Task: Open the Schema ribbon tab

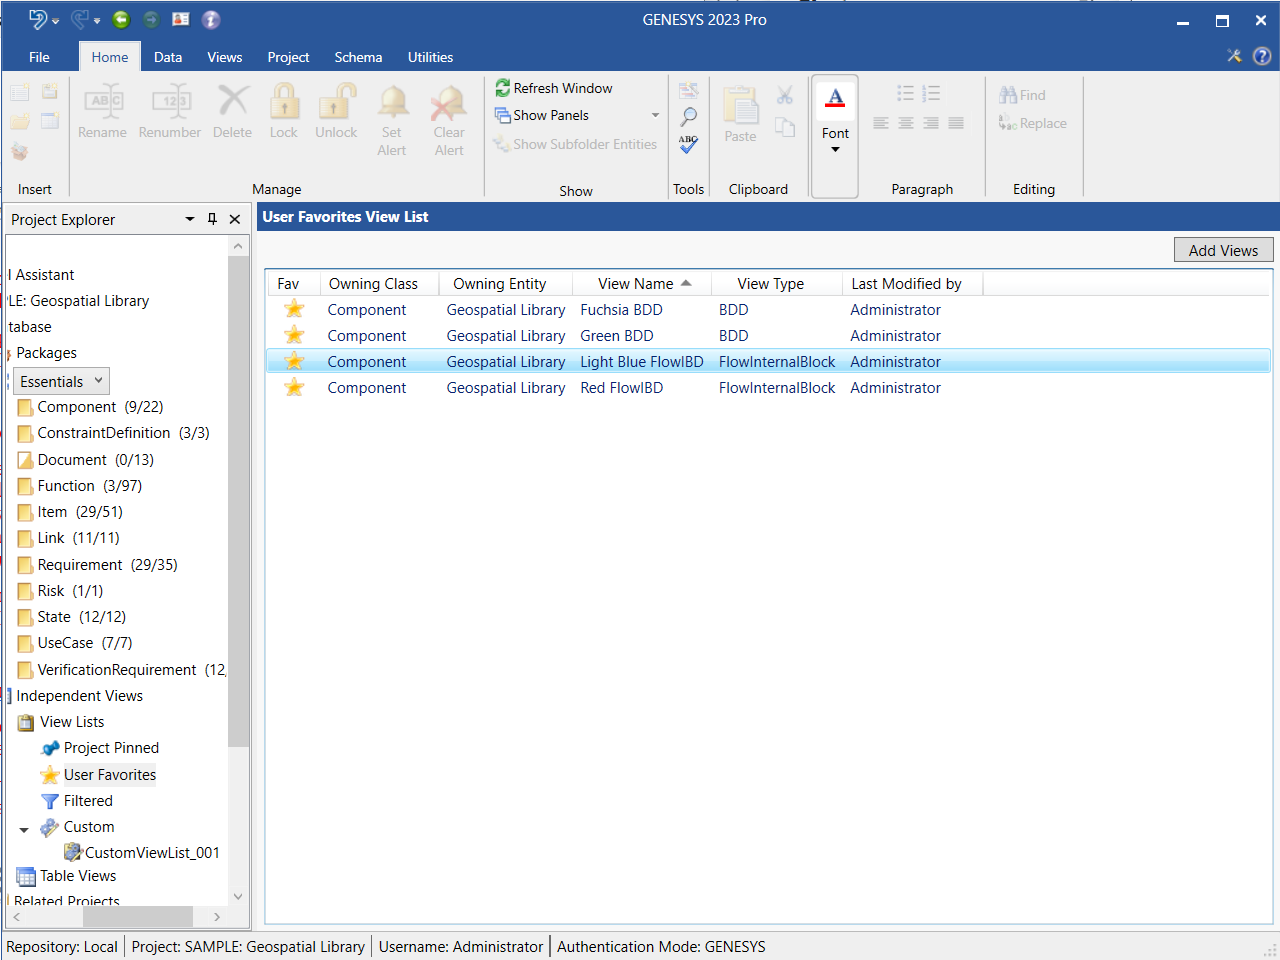Action: point(358,57)
